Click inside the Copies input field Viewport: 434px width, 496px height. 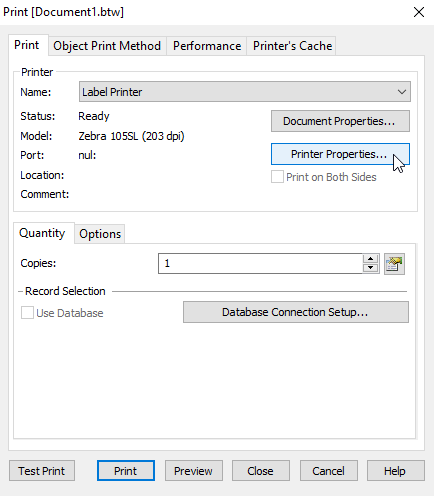pyautogui.click(x=260, y=263)
